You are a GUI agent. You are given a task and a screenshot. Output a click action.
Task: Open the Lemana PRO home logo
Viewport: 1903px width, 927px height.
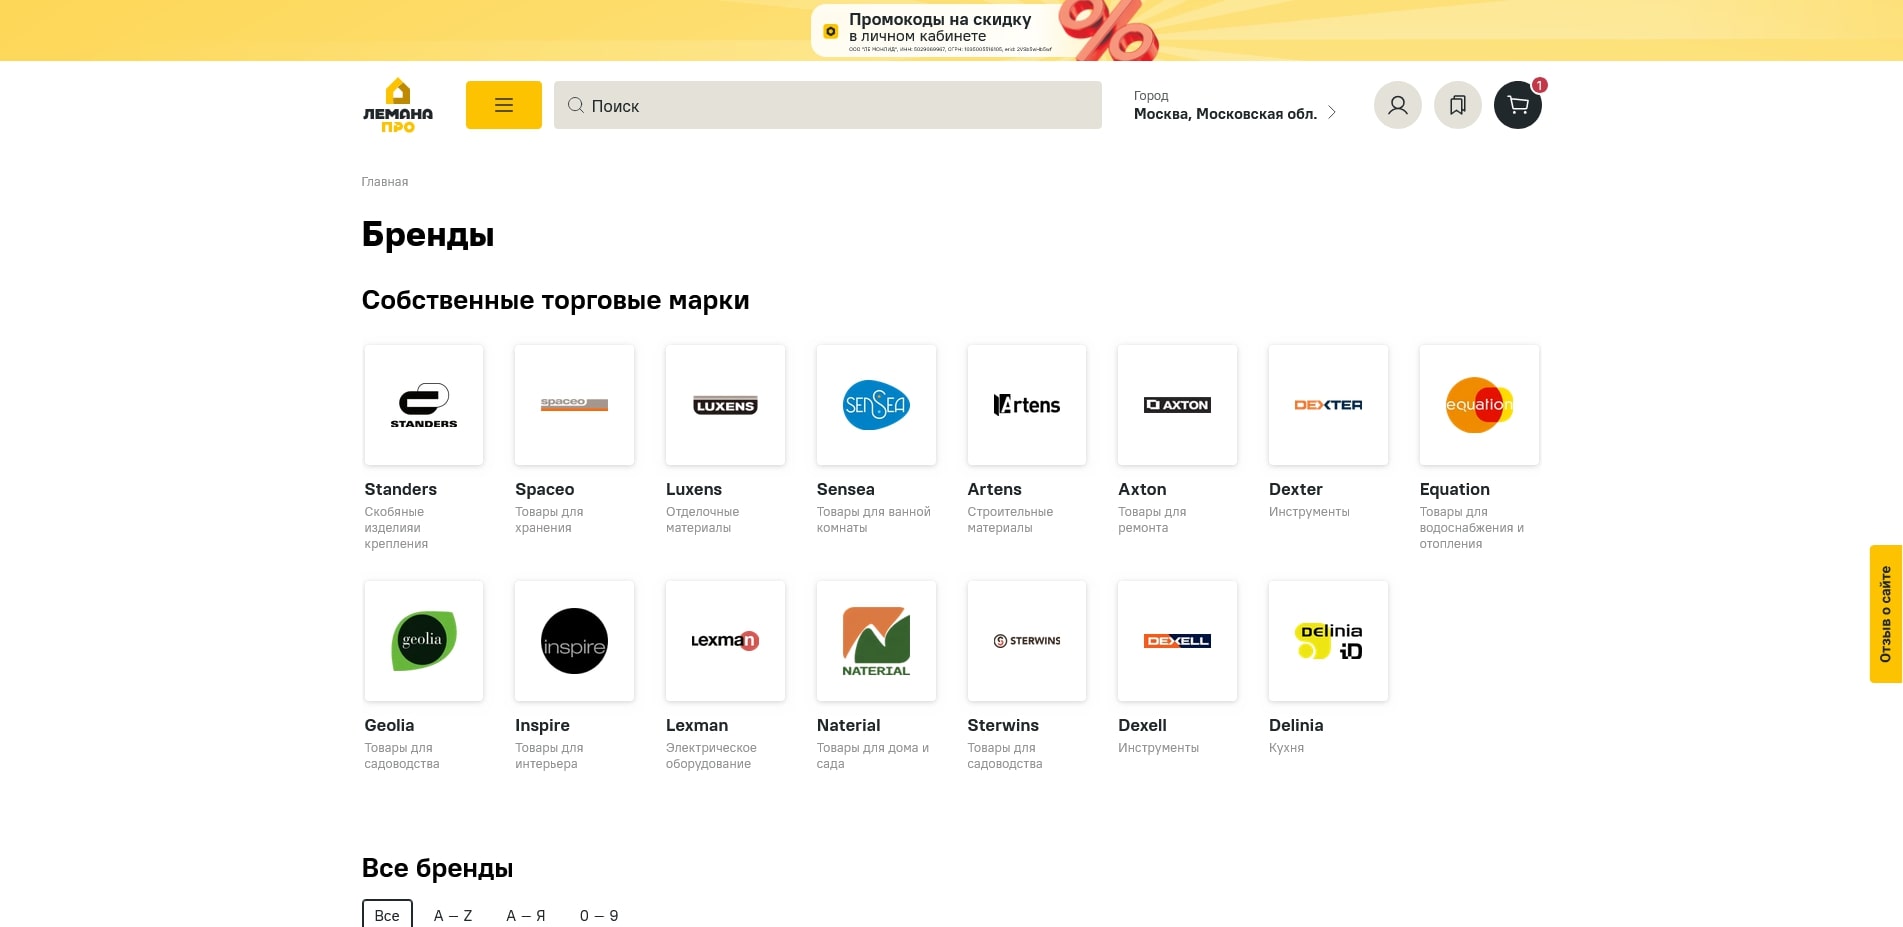pyautogui.click(x=398, y=105)
